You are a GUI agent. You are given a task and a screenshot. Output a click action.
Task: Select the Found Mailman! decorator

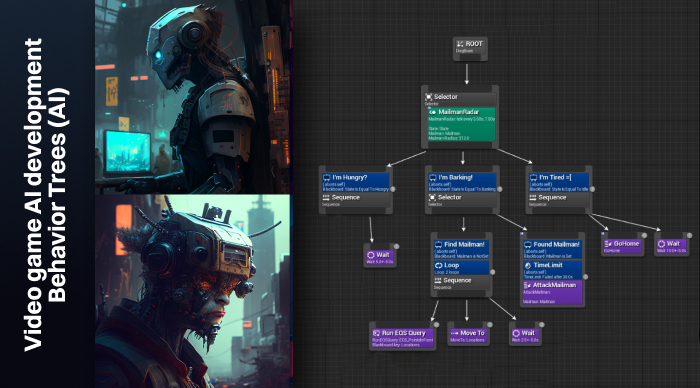[x=552, y=250]
